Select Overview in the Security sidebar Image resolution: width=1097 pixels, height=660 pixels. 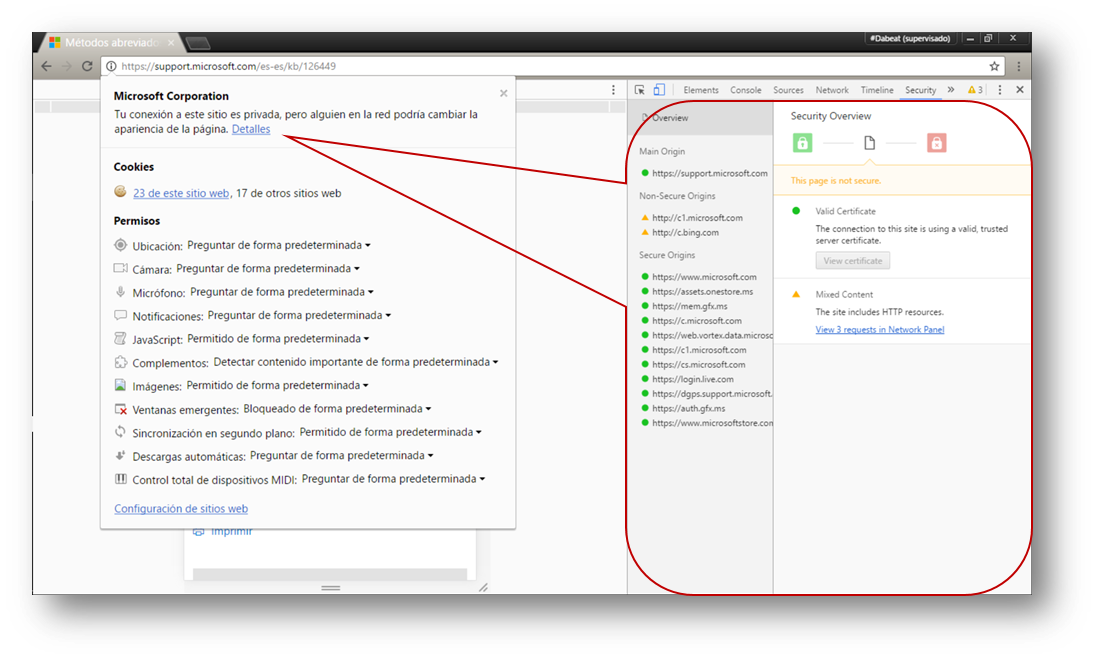(x=700, y=118)
